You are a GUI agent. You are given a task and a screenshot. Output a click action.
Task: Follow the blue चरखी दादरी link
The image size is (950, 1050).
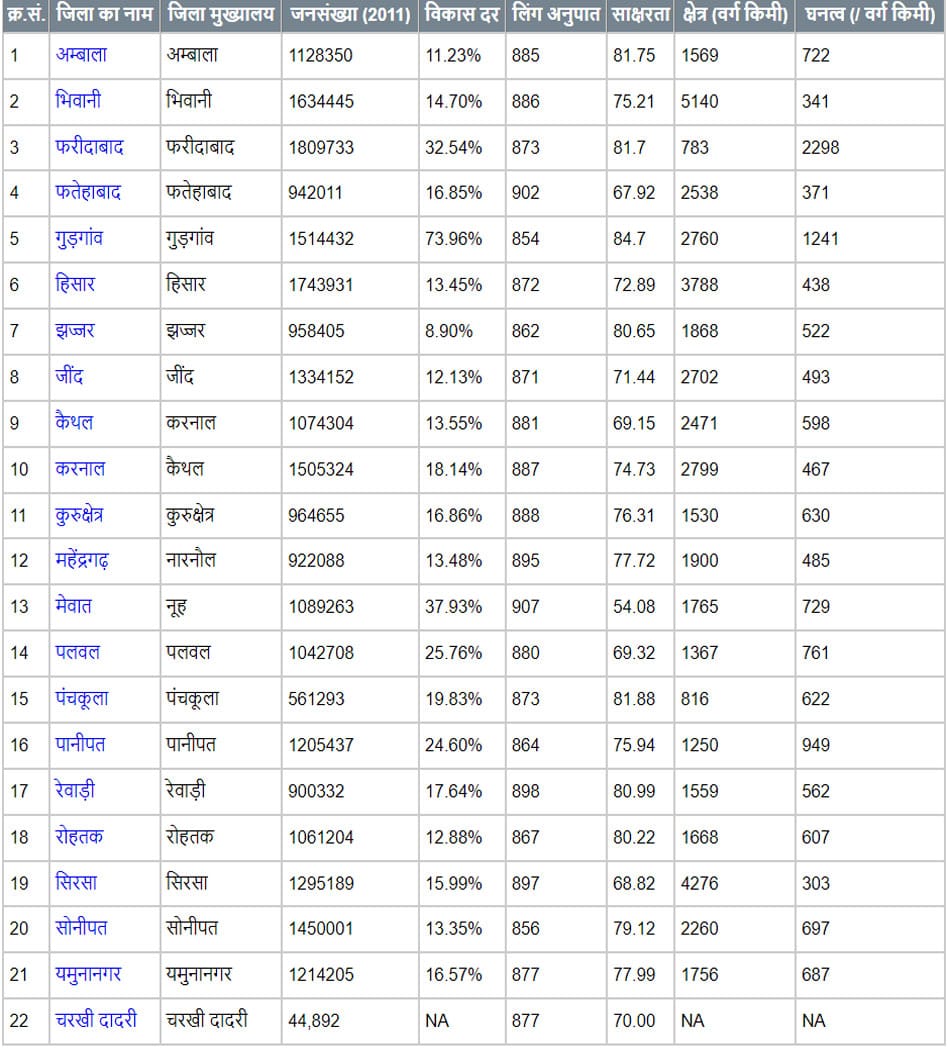[x=96, y=1021]
